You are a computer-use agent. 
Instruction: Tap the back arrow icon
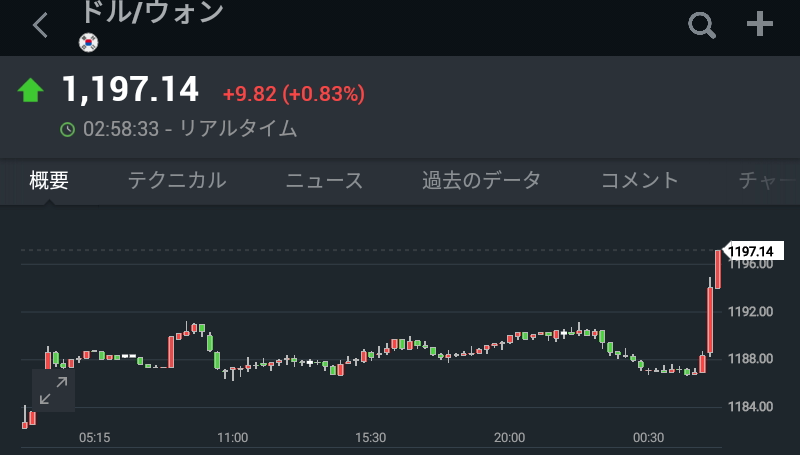click(x=40, y=26)
